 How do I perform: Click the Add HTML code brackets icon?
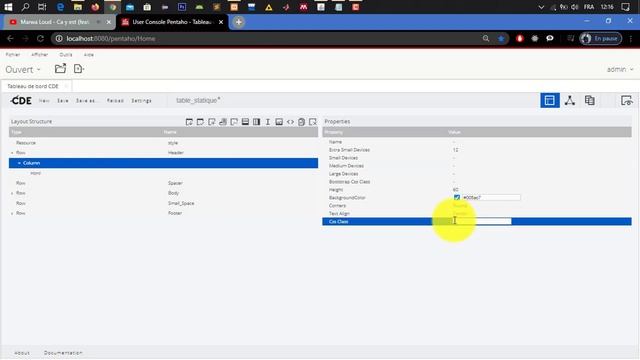(x=290, y=122)
